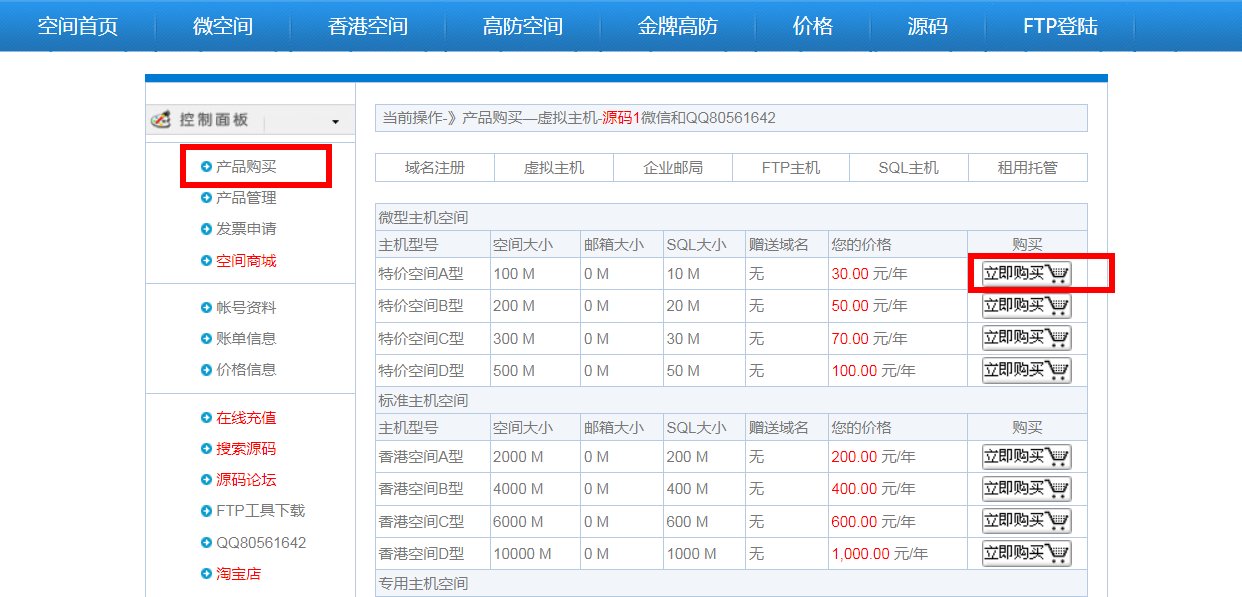Click the 在线充值 sidebar link
This screenshot has height=597, width=1242.
(246, 418)
